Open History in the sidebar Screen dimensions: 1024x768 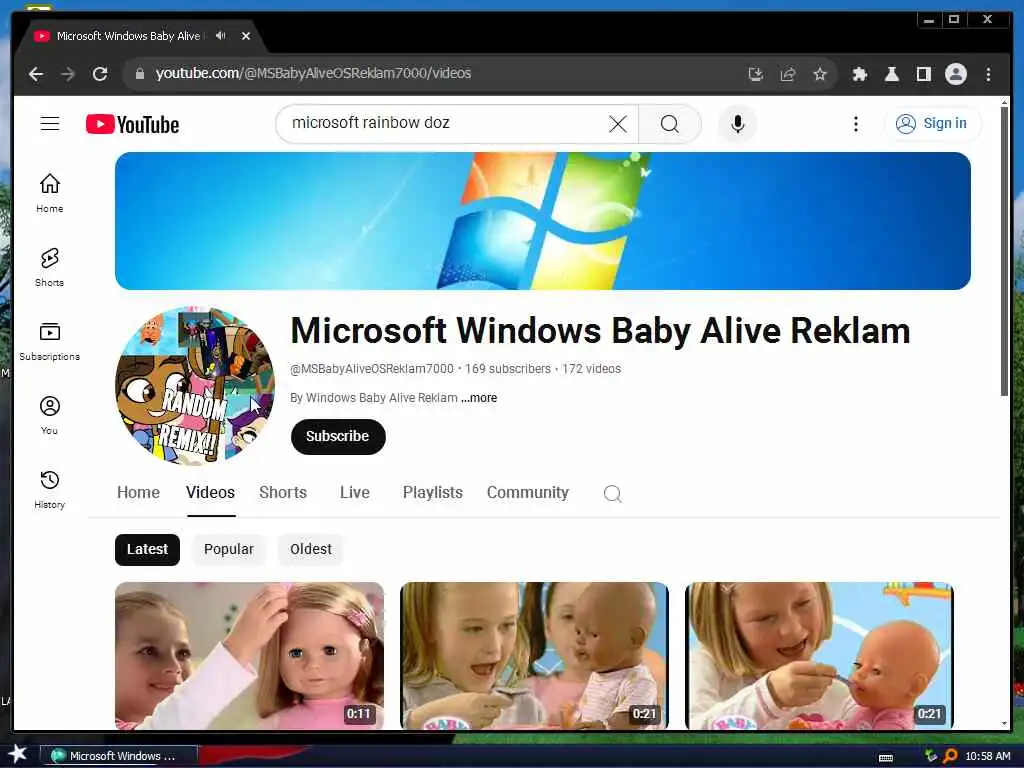coord(50,489)
